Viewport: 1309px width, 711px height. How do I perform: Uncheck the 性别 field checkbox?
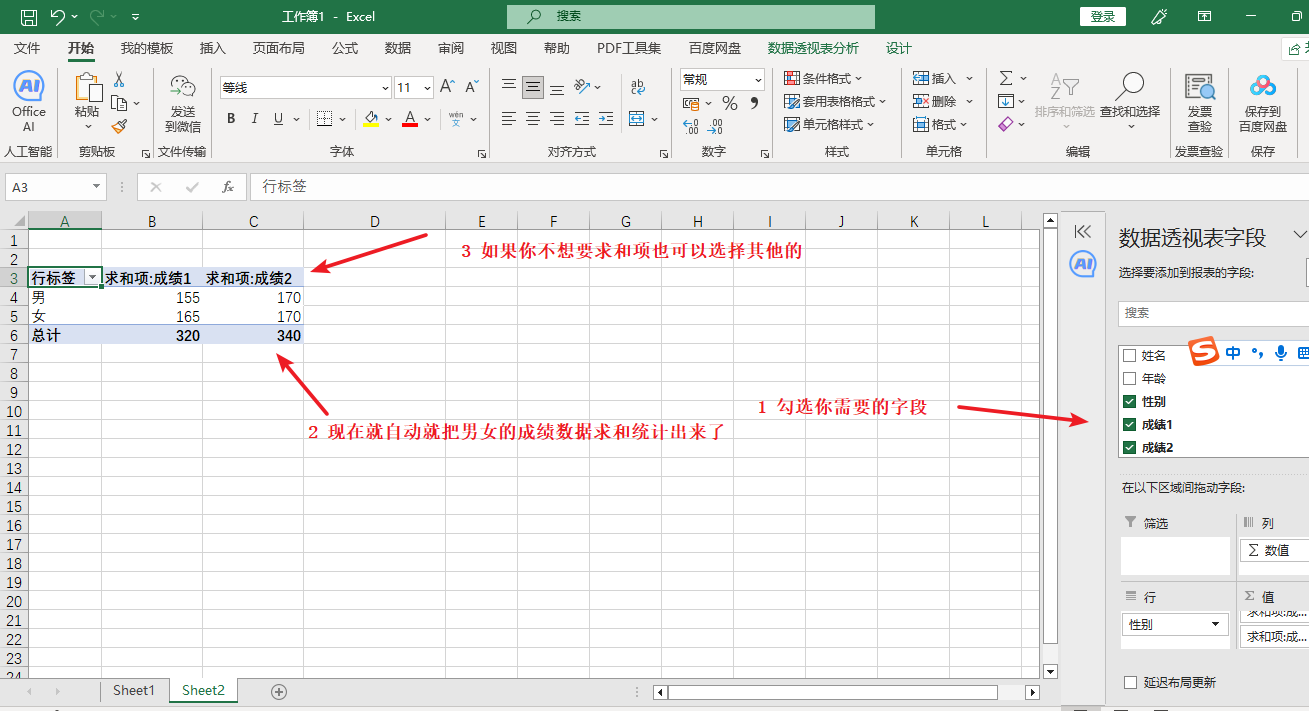pos(1128,402)
